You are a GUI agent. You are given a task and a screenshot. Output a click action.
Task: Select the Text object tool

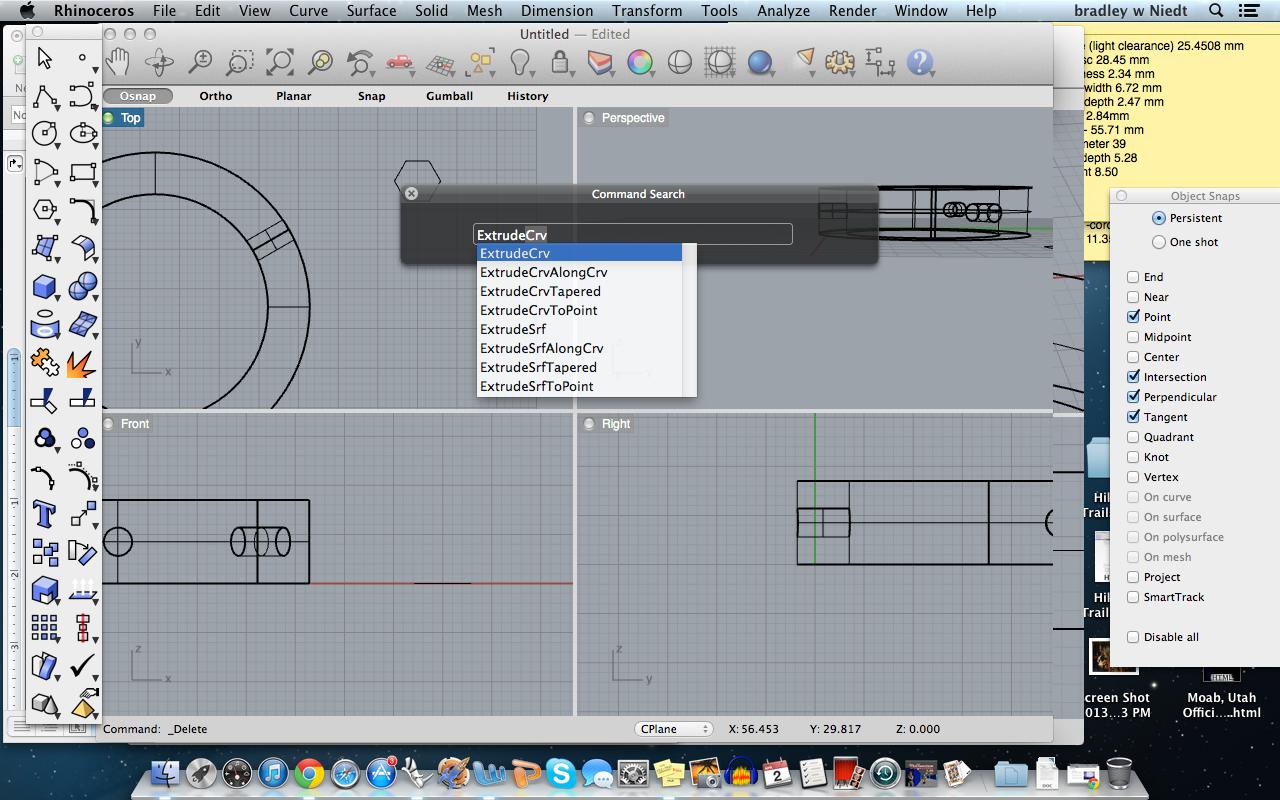[45, 513]
